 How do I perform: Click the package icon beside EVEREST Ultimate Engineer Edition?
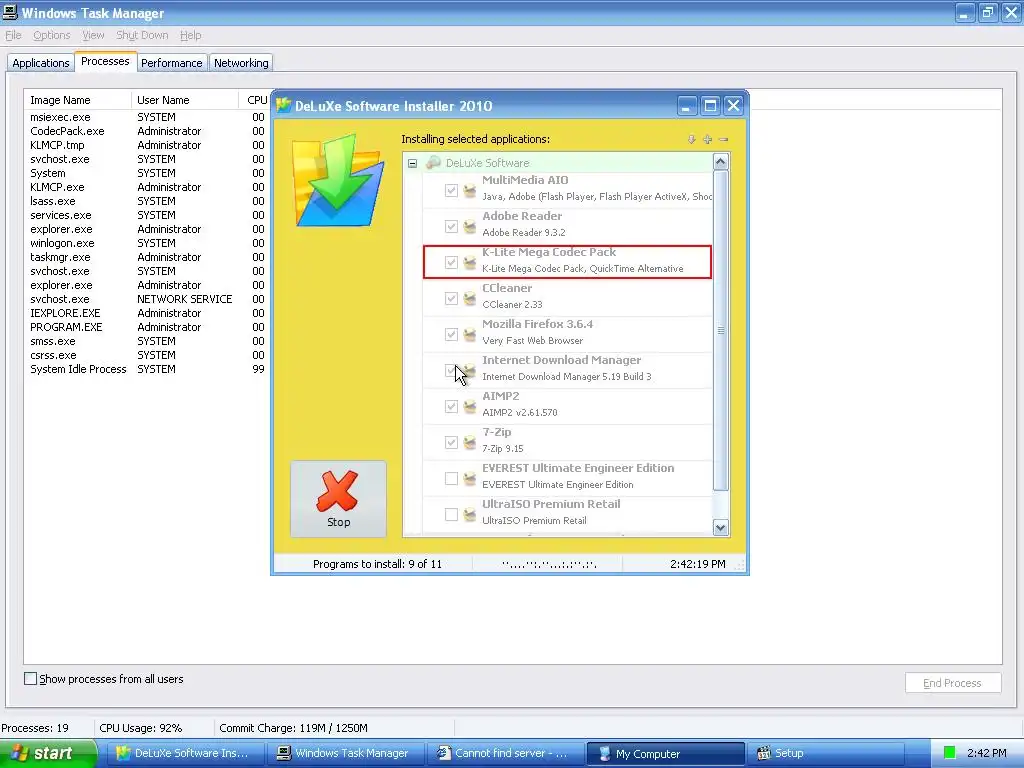point(470,479)
